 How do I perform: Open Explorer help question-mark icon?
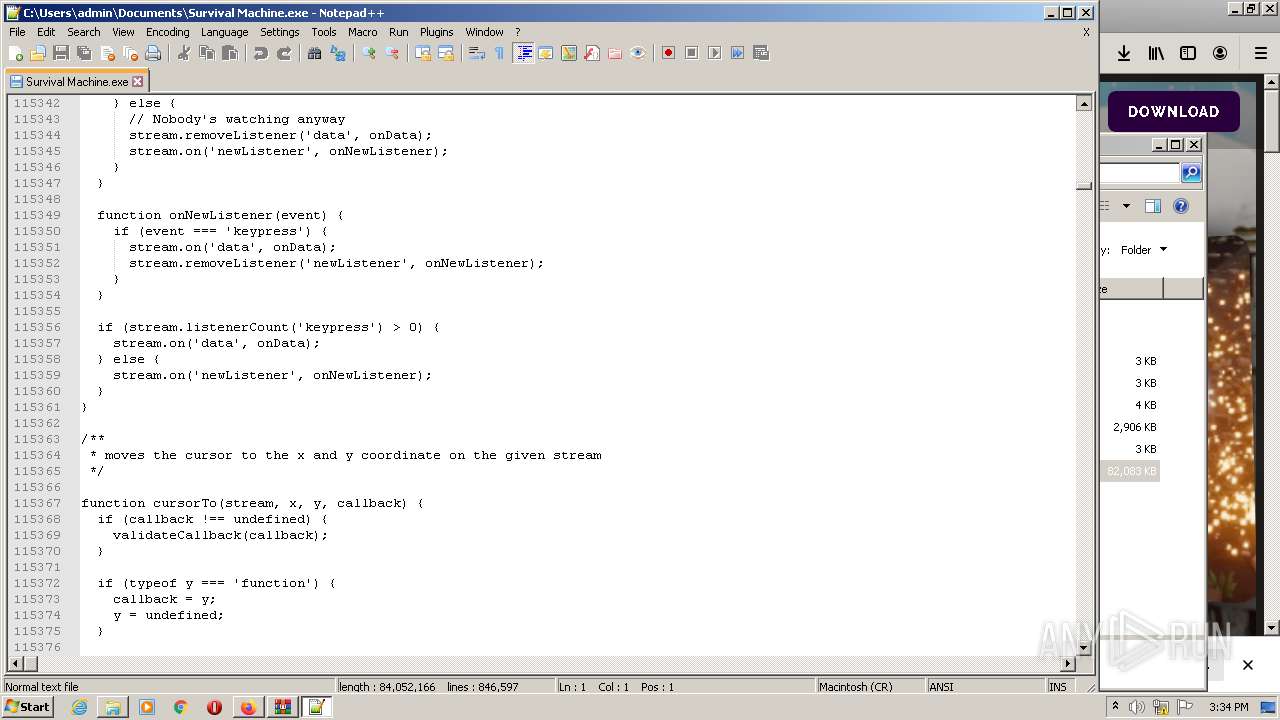pos(1181,206)
